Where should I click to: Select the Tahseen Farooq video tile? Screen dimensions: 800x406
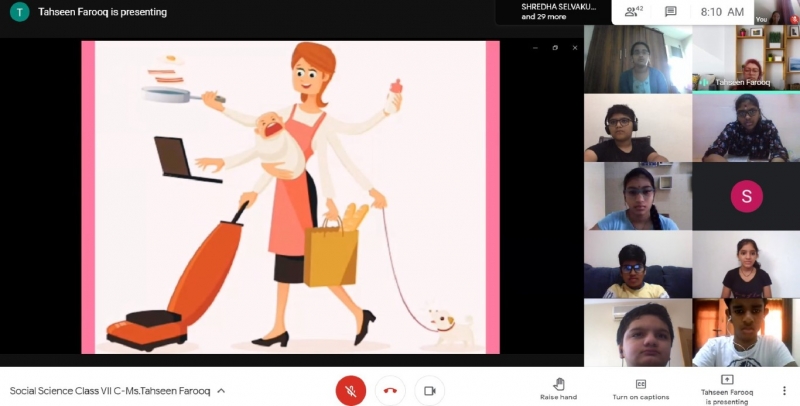(x=745, y=59)
